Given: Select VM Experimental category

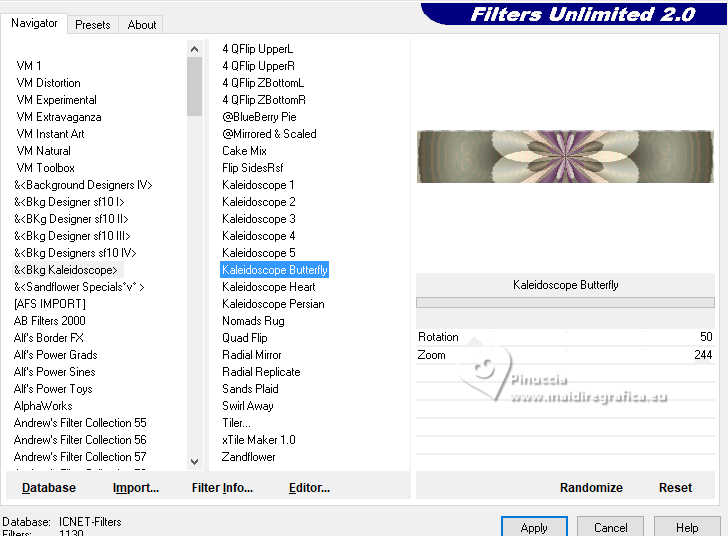Looking at the screenshot, I should pos(56,100).
